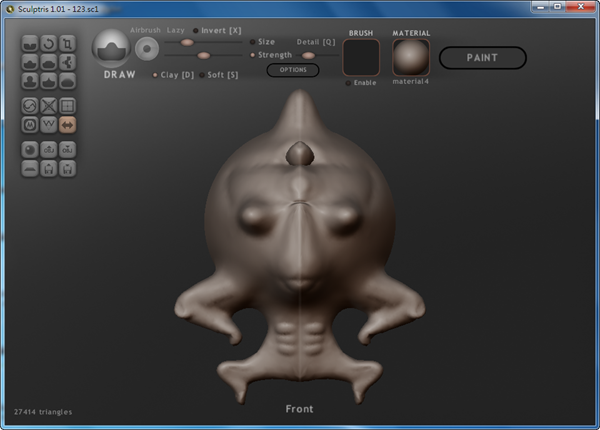600x430 pixels.
Task: Click the BRUSH heading text
Action: pos(361,33)
